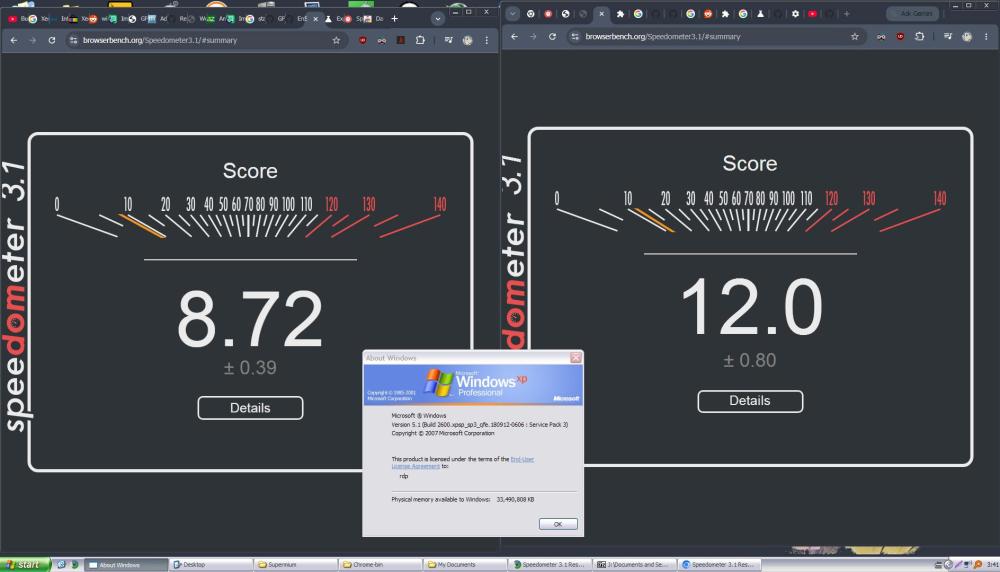1000x572 pixels.
Task: Open media control icon in right browser
Action: (x=948, y=36)
